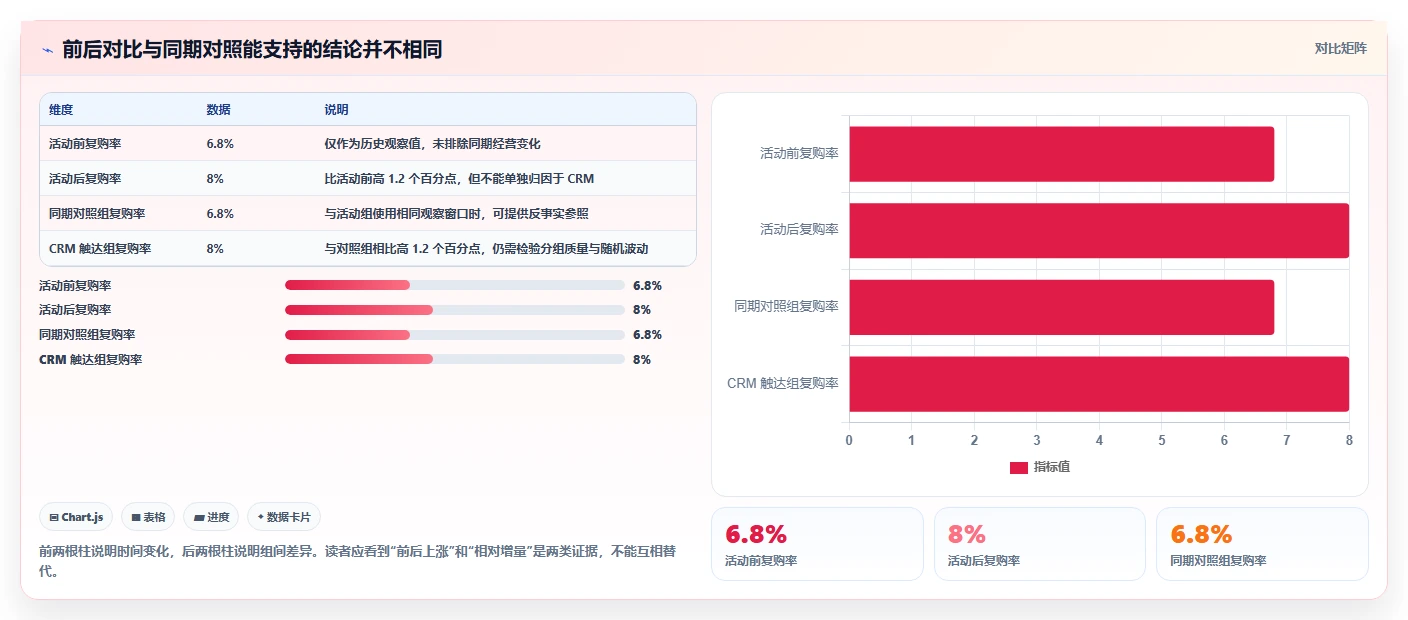Click the 6.8% value in table row 活动前复购率
The width and height of the screenshot is (1408, 620).
click(220, 144)
